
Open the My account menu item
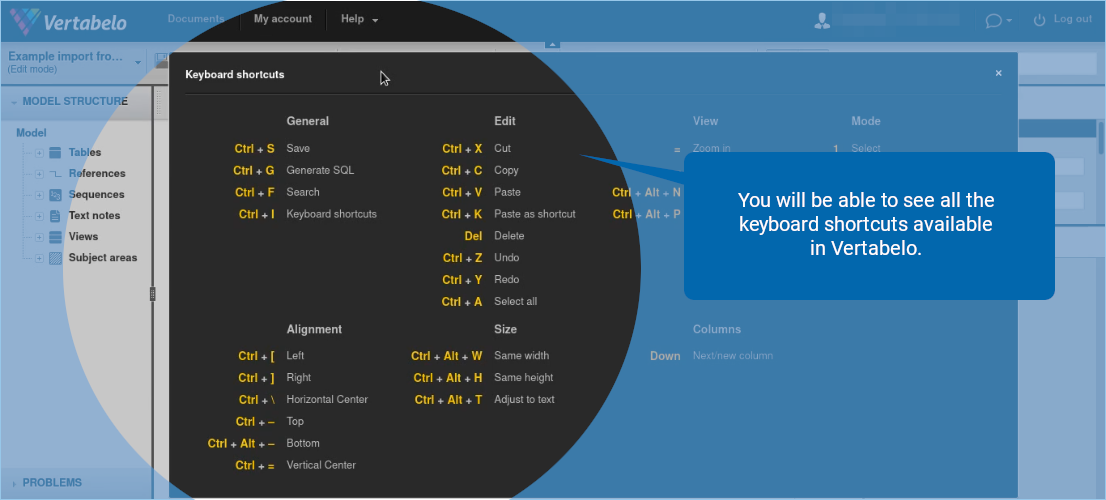point(283,19)
